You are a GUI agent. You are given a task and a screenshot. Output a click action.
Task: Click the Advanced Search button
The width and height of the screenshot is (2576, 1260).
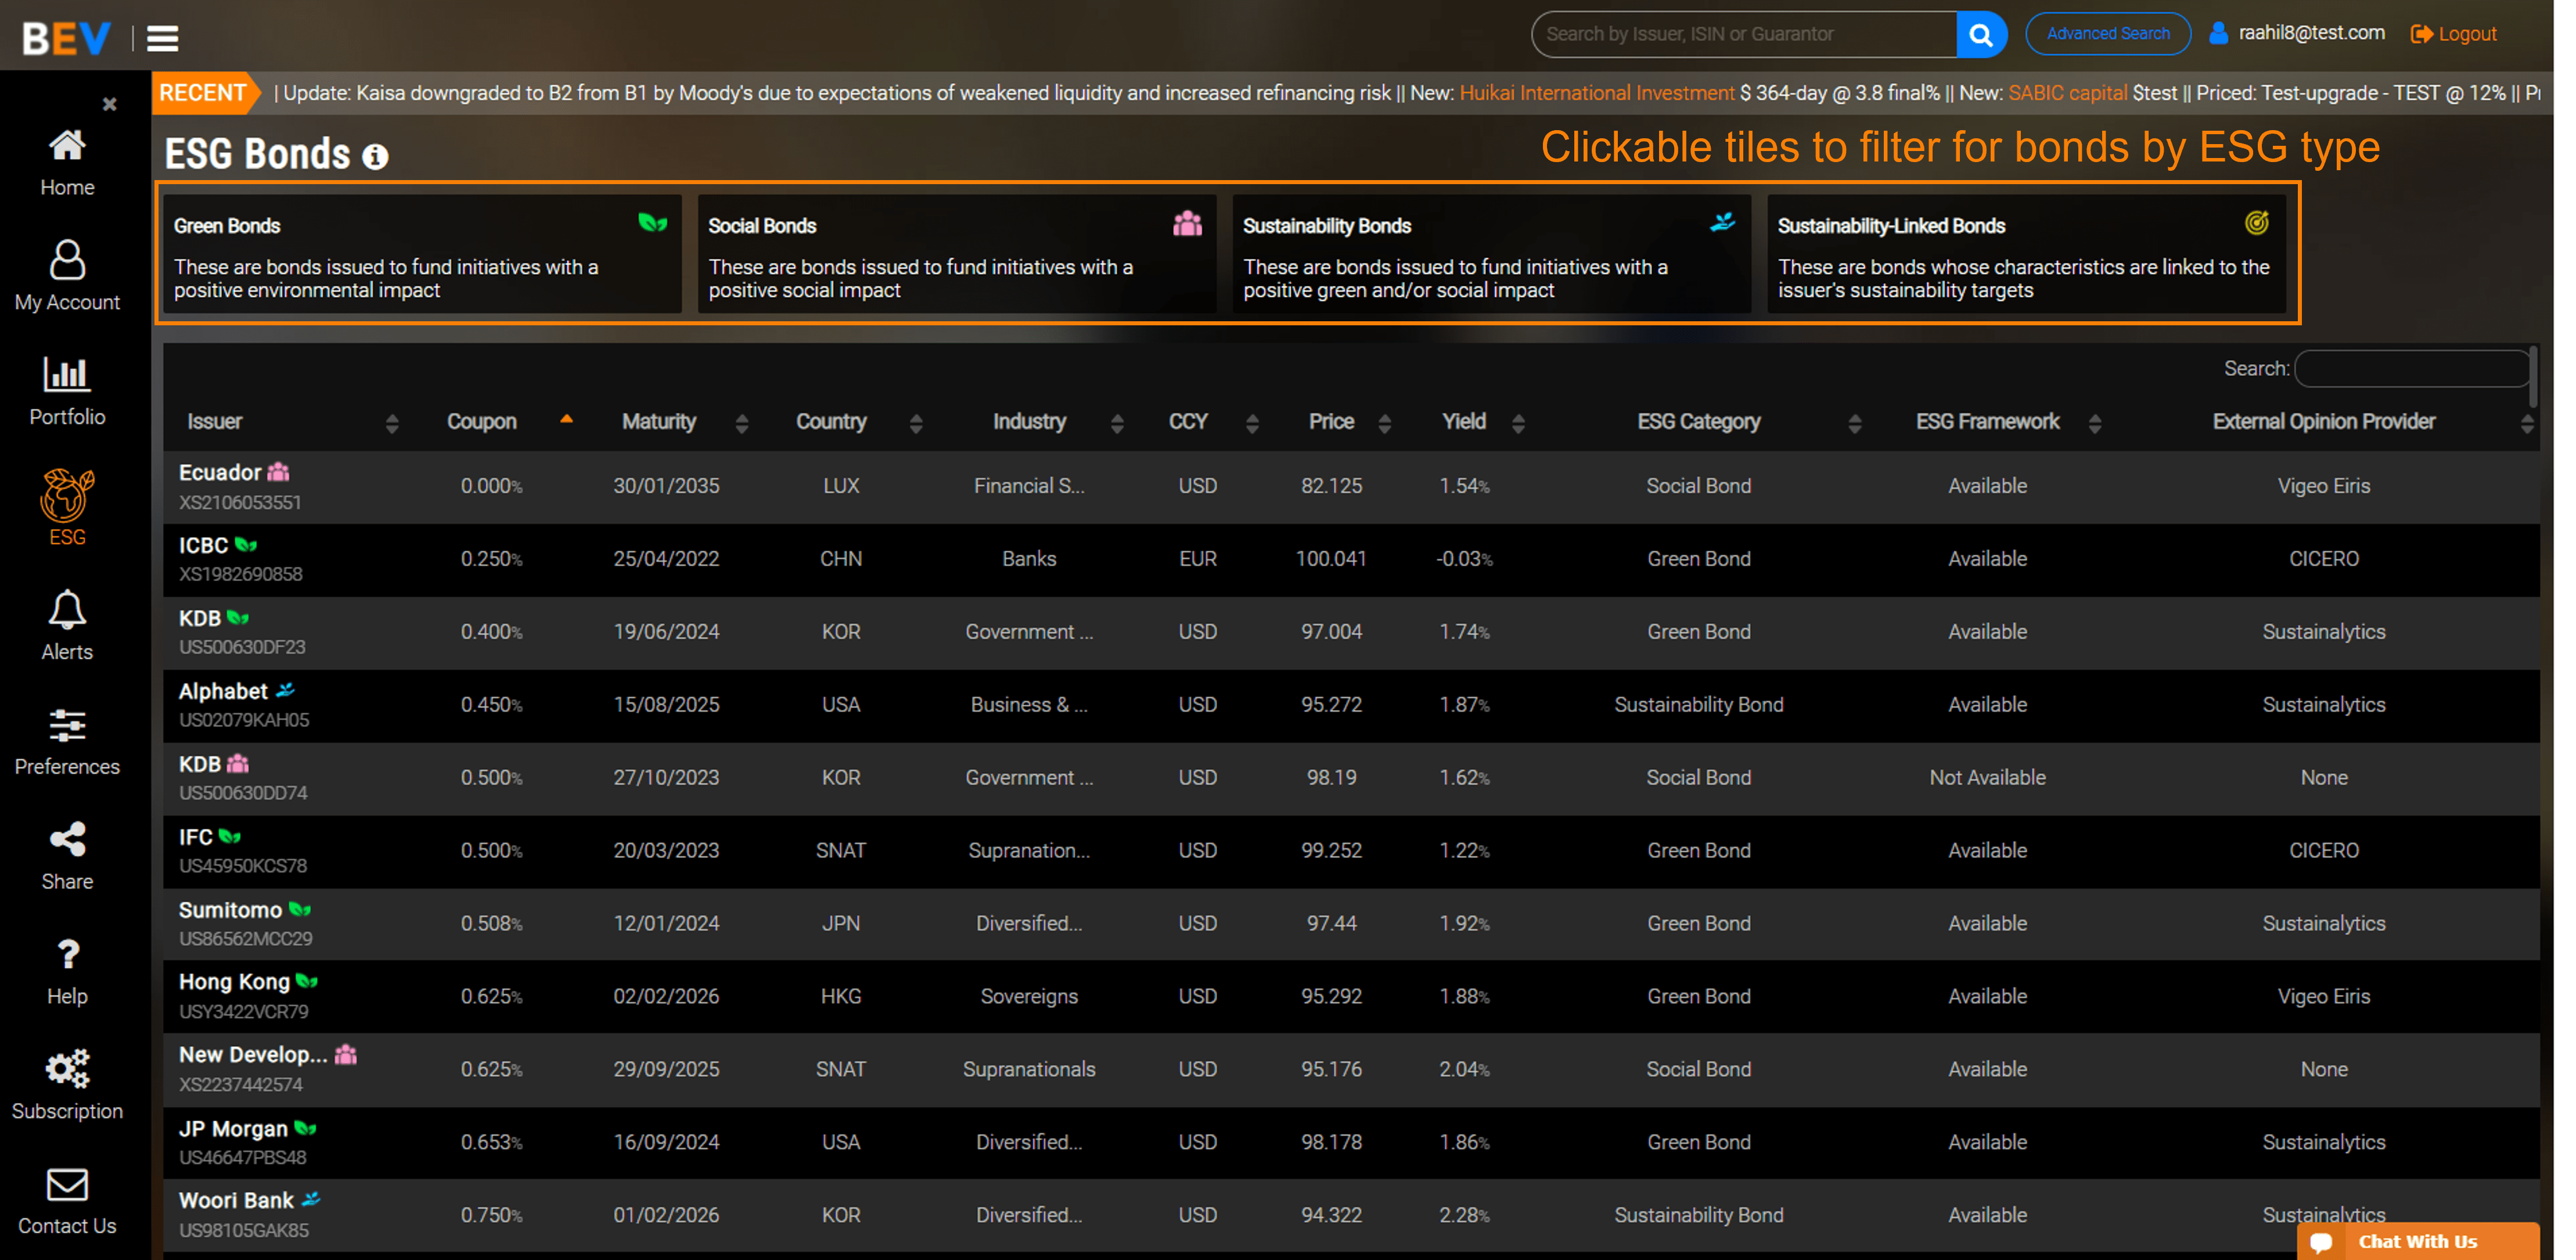[2108, 34]
